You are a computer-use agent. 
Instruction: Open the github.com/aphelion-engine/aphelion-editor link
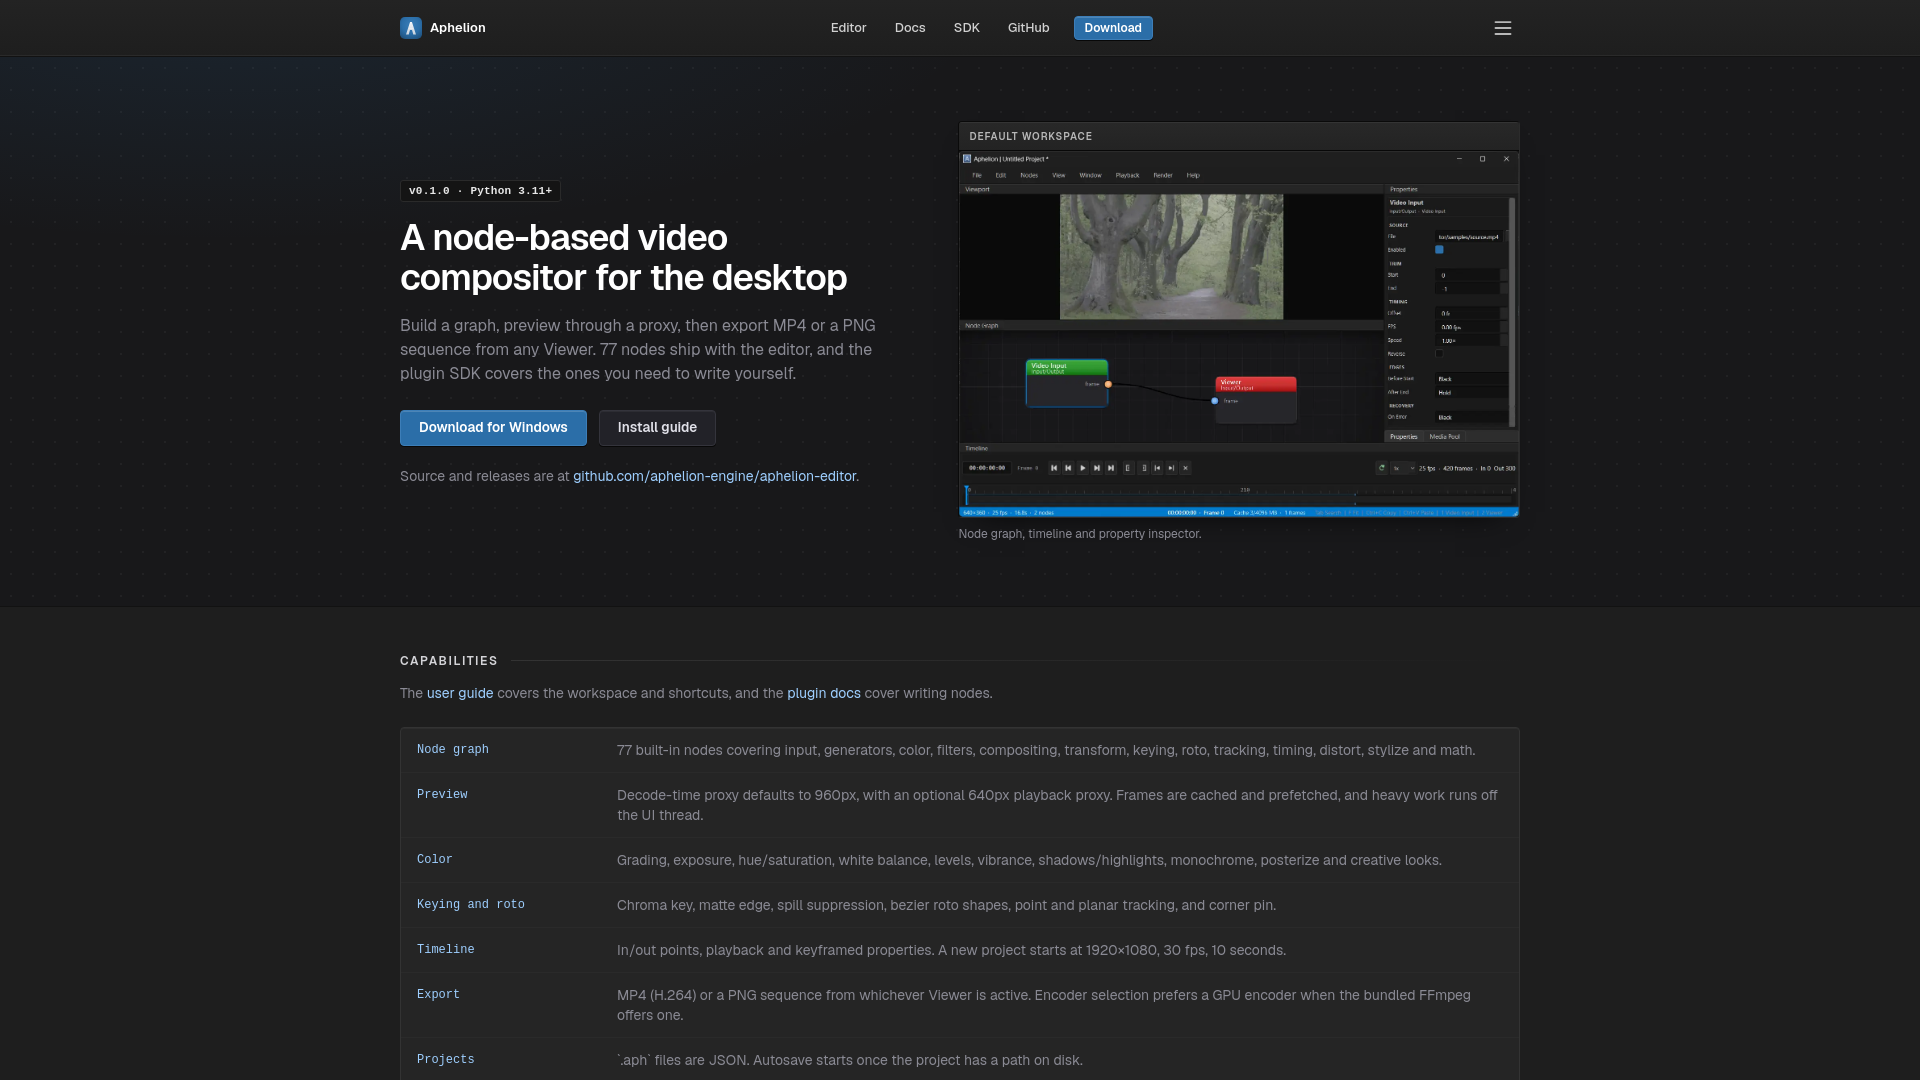(714, 477)
